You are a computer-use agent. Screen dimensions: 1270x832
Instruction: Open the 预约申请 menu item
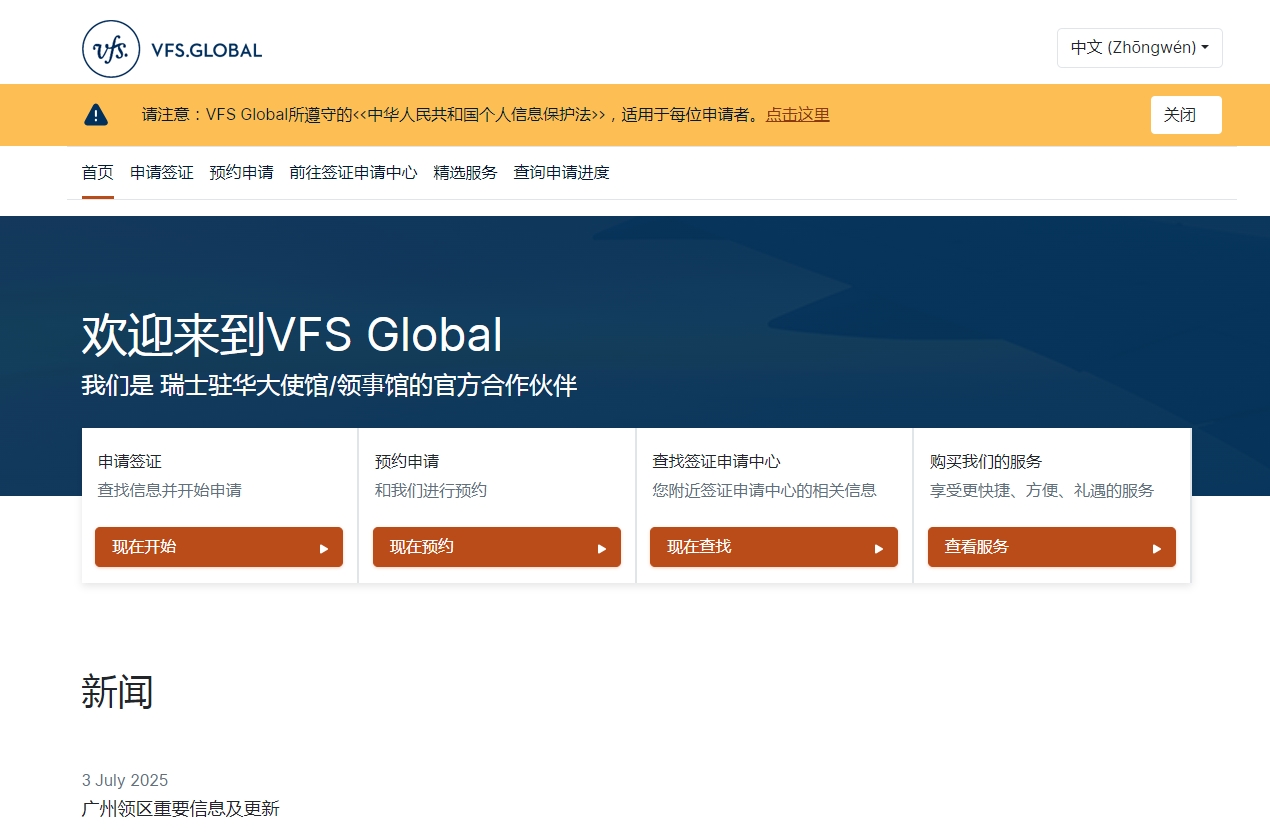241,172
